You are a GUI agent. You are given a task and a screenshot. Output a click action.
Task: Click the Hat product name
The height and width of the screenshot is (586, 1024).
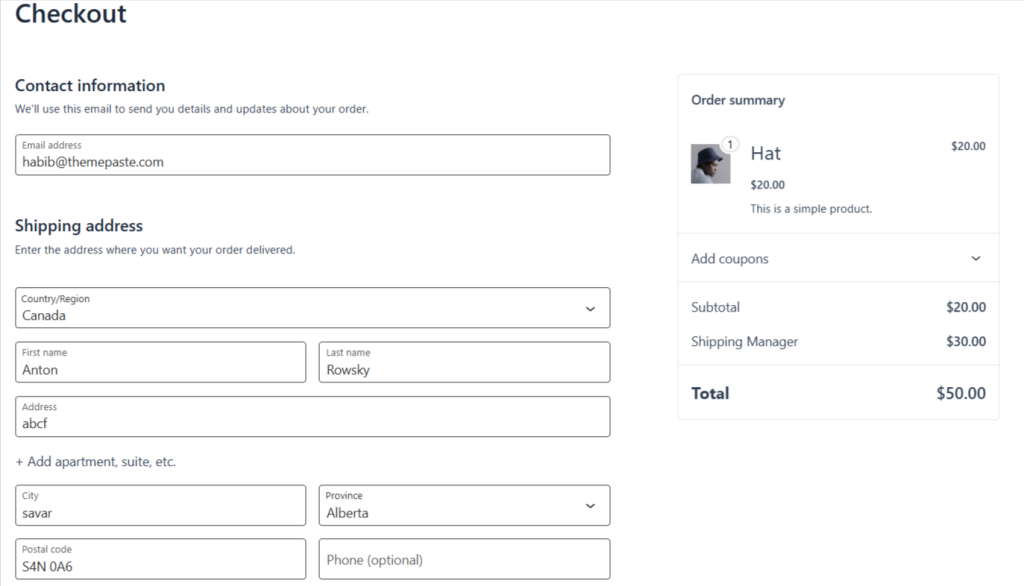[765, 153]
